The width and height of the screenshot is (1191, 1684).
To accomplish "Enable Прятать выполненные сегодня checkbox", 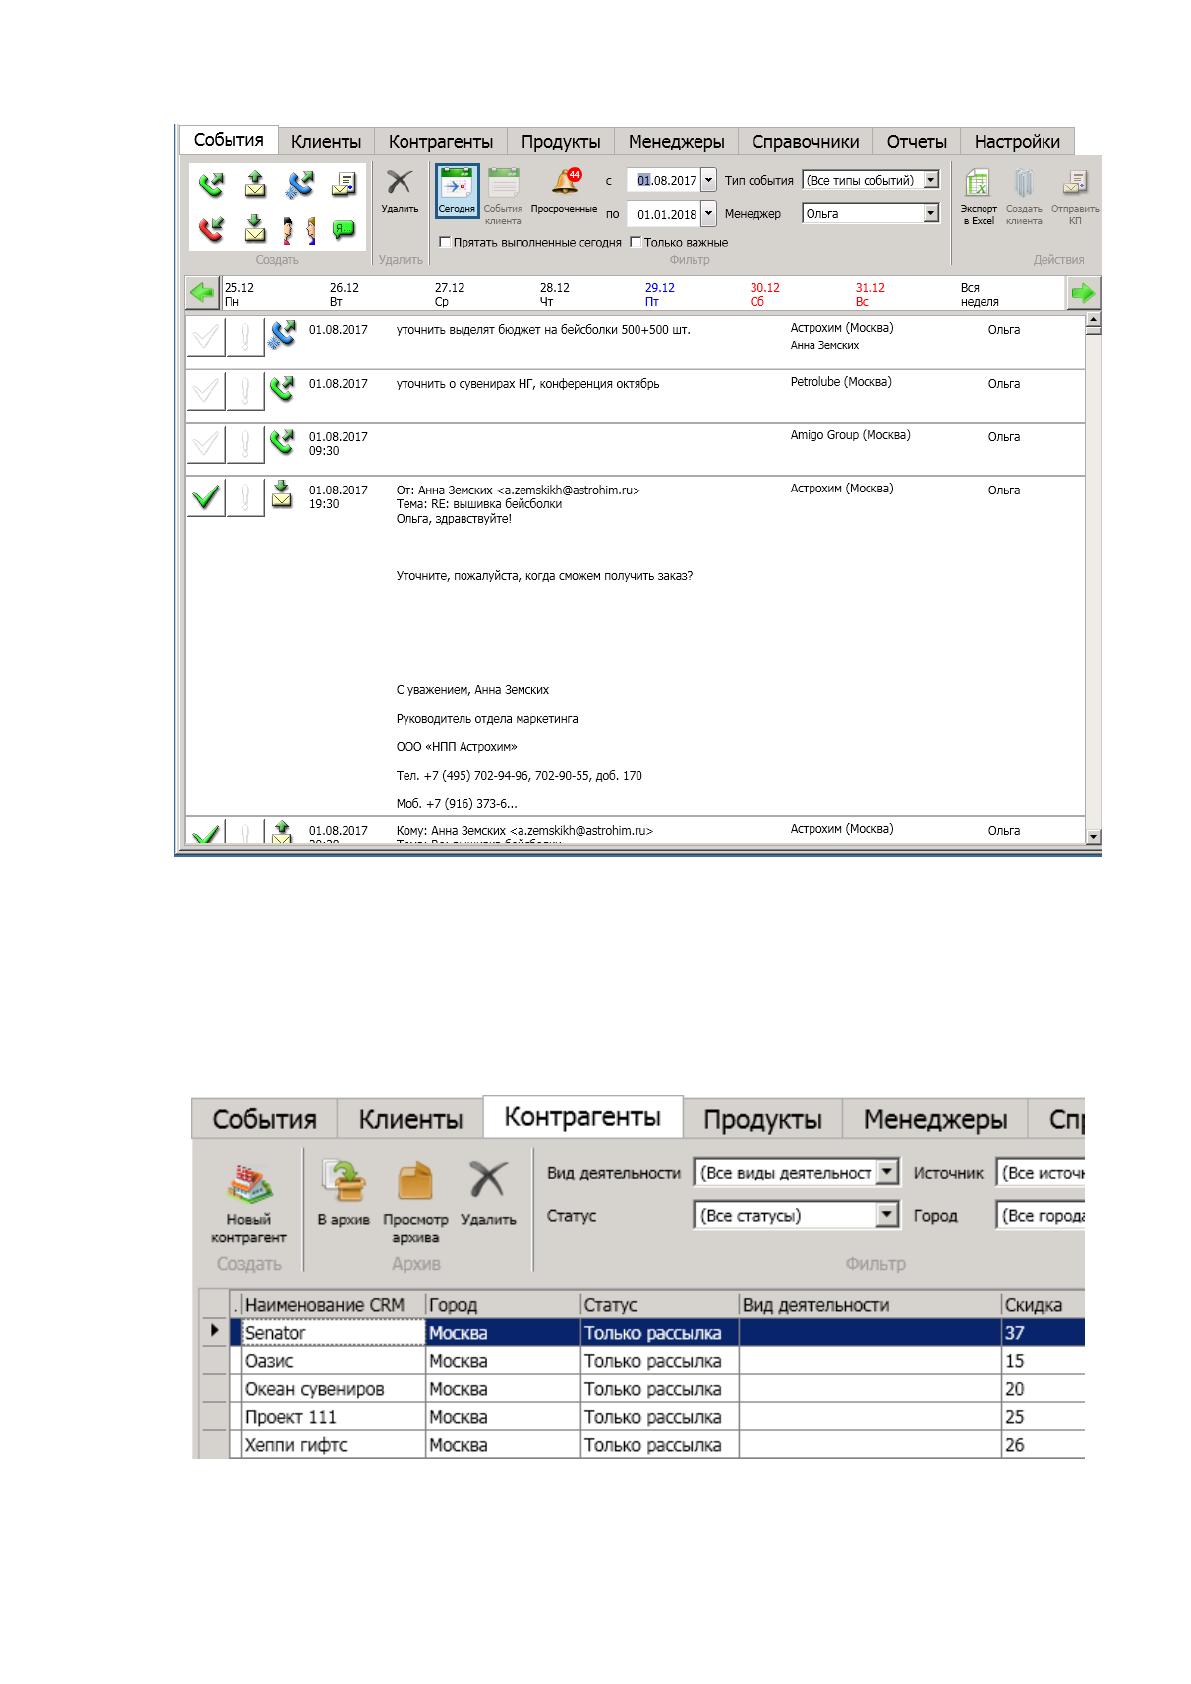I will tap(446, 243).
